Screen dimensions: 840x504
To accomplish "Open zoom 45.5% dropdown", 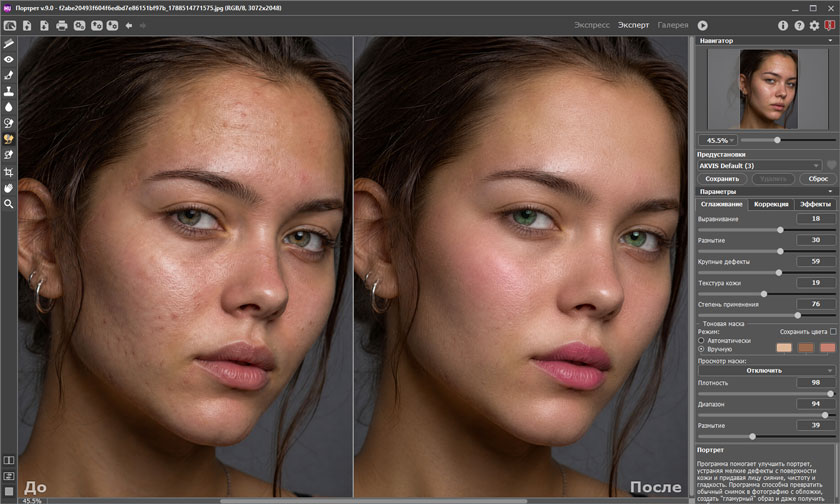I will click(x=717, y=140).
